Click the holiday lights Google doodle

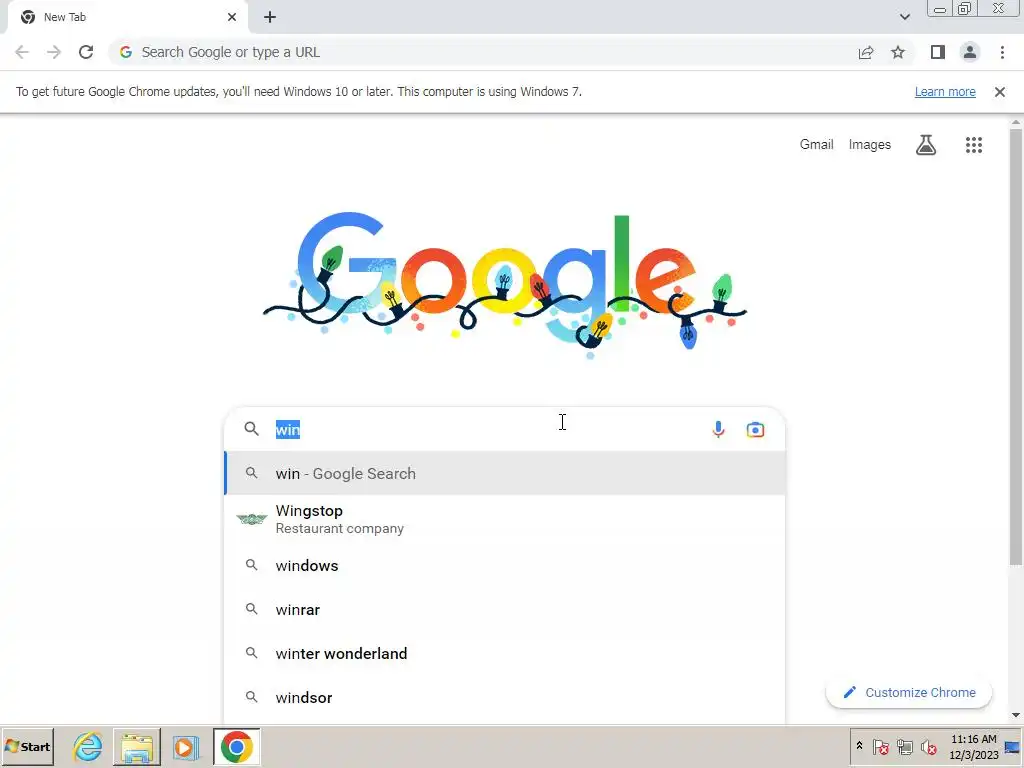click(x=505, y=285)
